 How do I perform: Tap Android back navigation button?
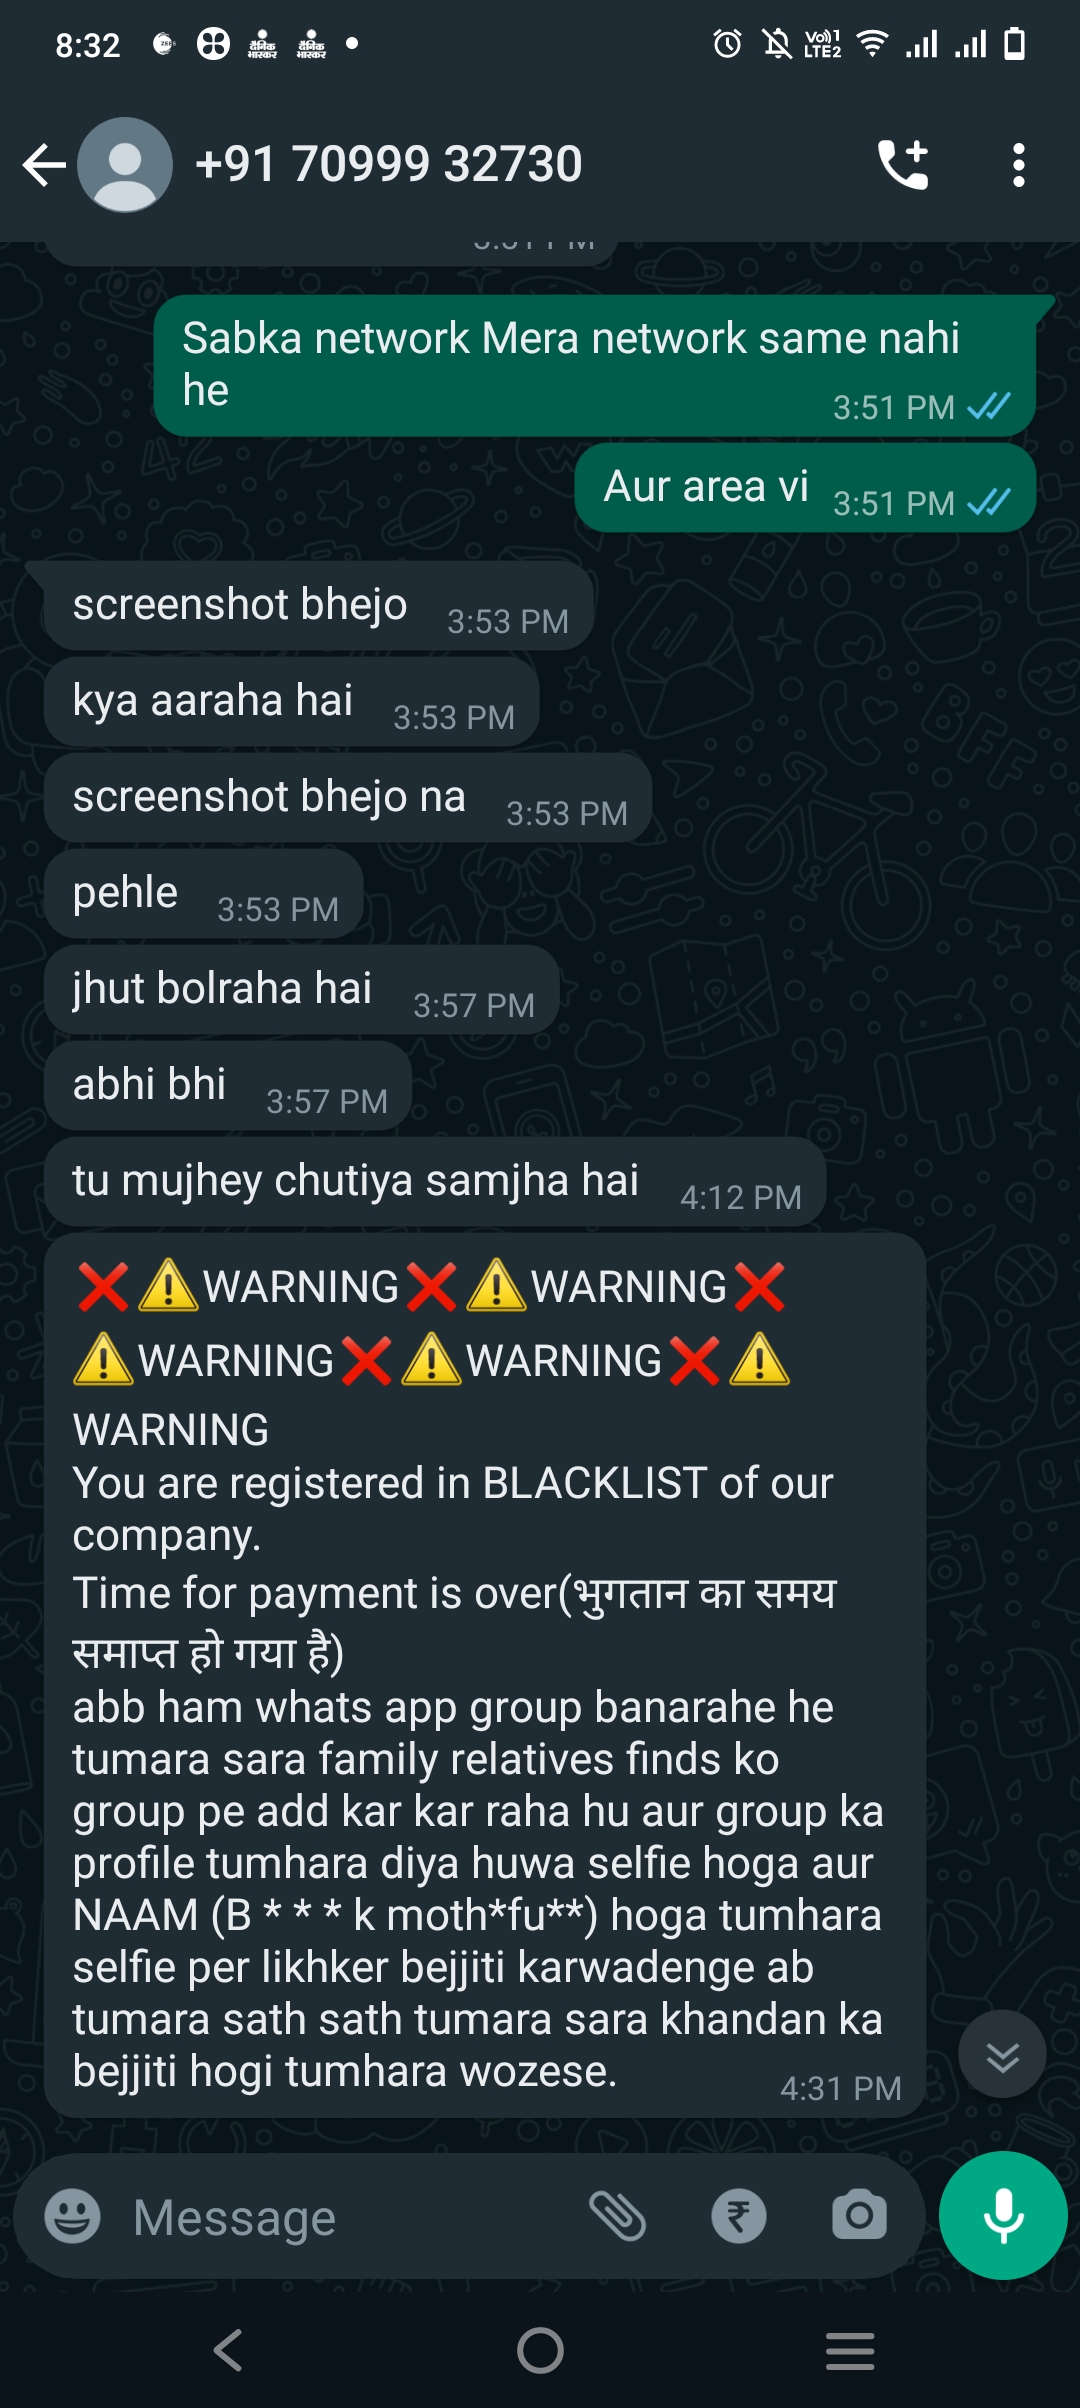[228, 2350]
